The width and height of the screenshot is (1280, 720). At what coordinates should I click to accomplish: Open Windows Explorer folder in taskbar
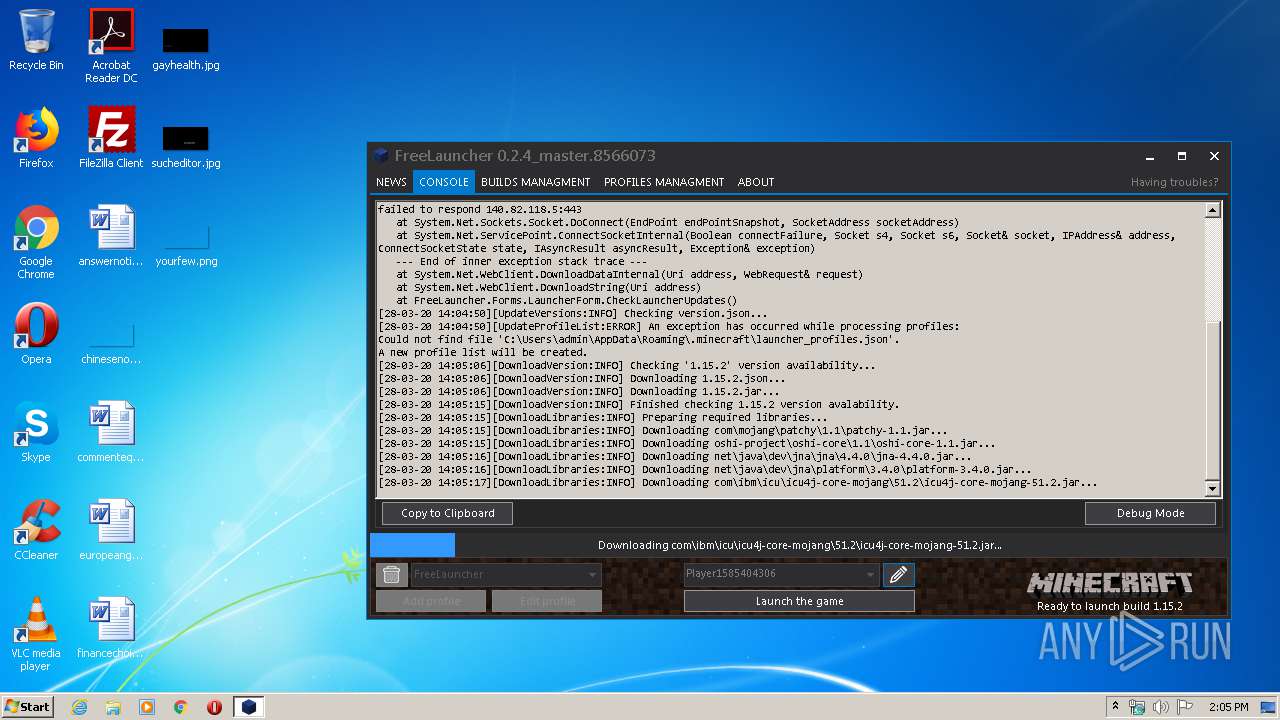pyautogui.click(x=113, y=707)
